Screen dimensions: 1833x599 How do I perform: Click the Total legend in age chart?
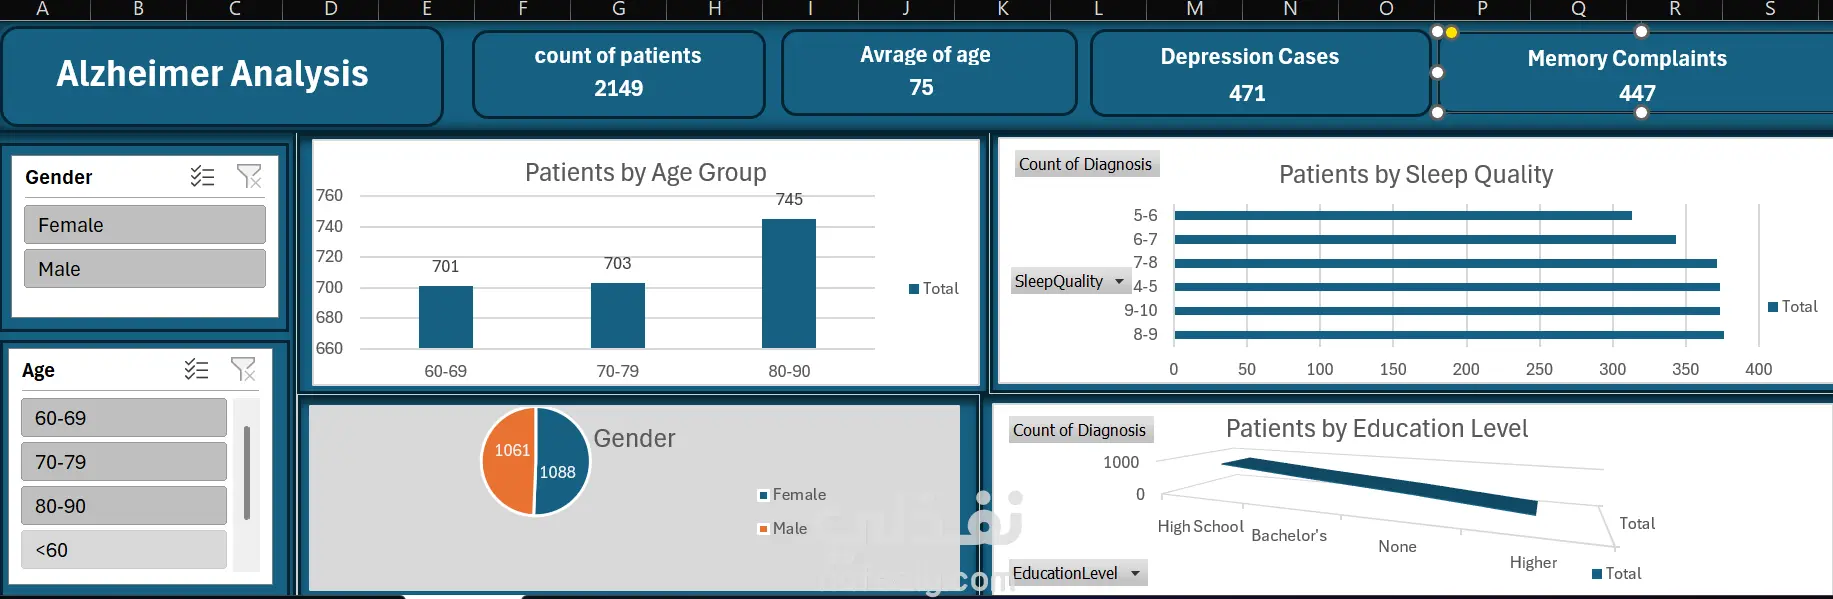934,288
